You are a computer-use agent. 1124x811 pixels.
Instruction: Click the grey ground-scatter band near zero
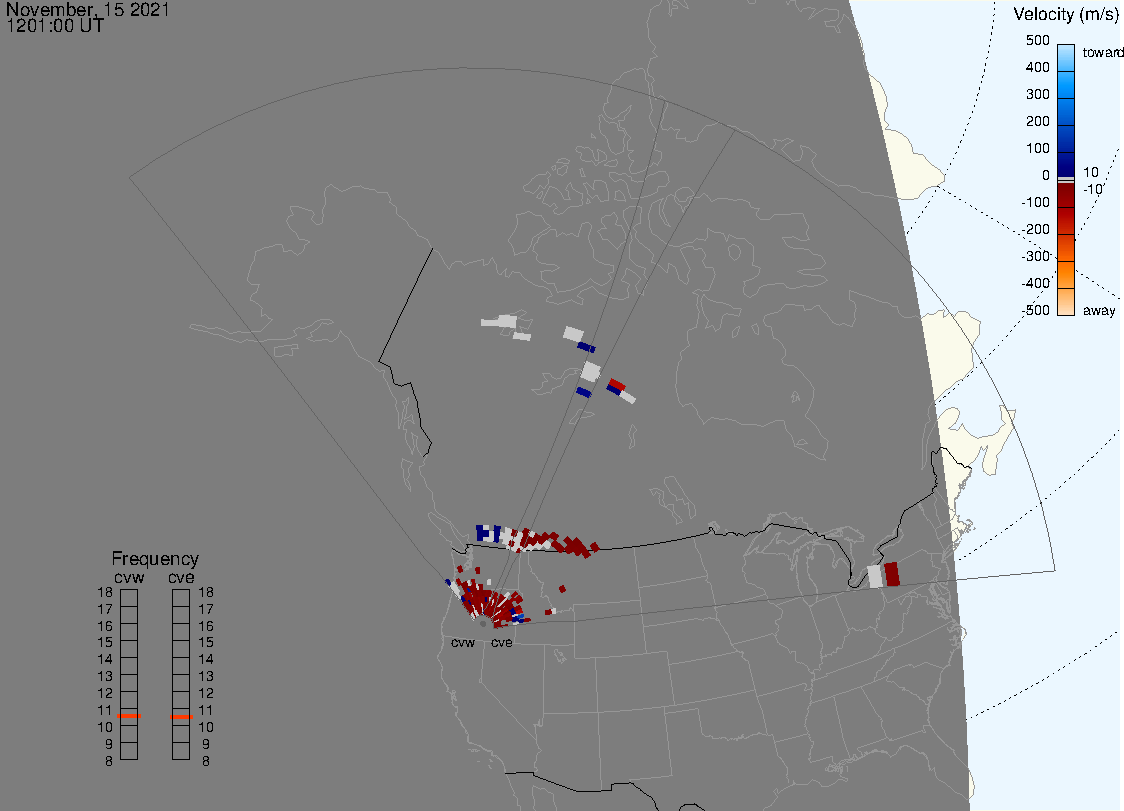point(1066,180)
